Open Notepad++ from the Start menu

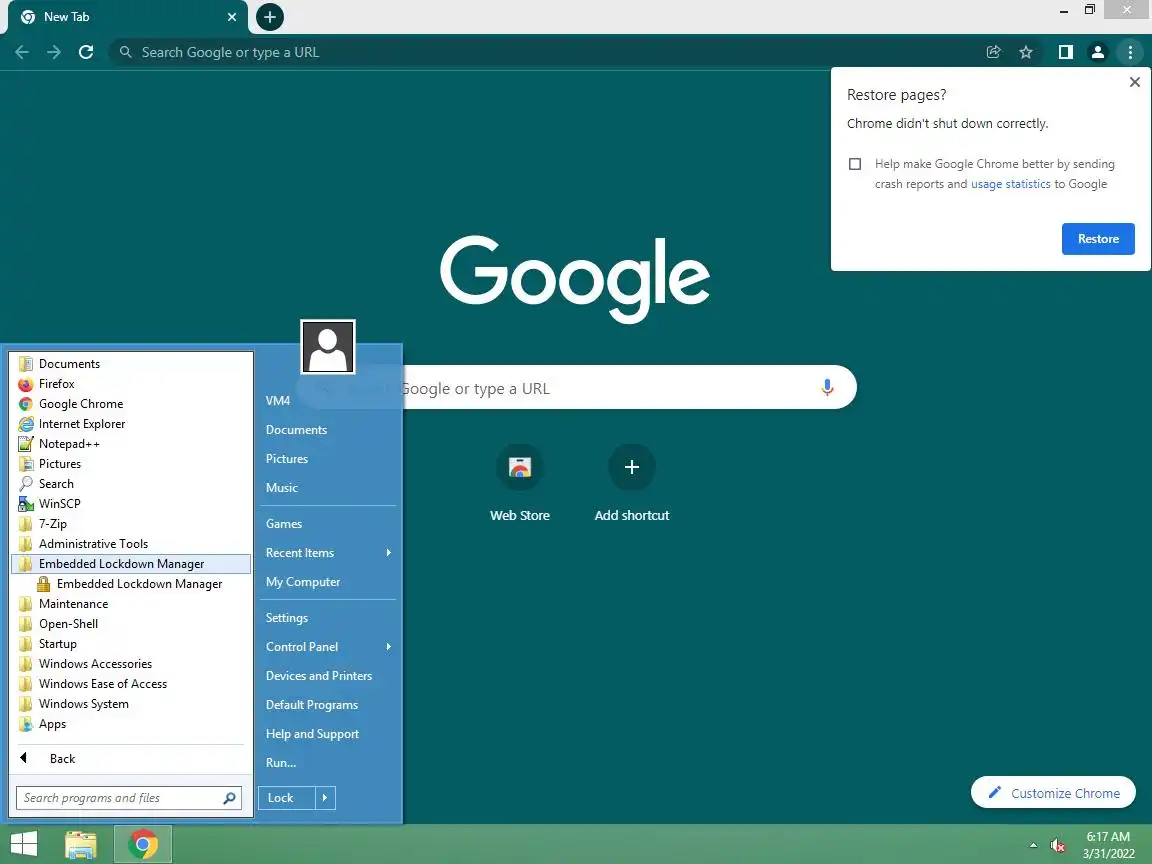(132, 444)
